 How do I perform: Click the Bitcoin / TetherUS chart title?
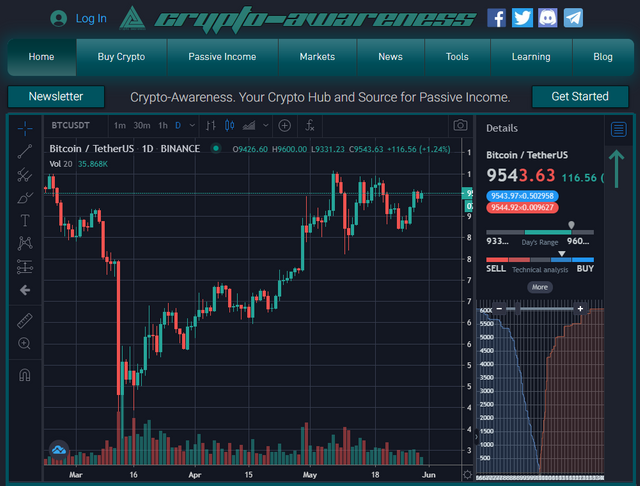124,149
